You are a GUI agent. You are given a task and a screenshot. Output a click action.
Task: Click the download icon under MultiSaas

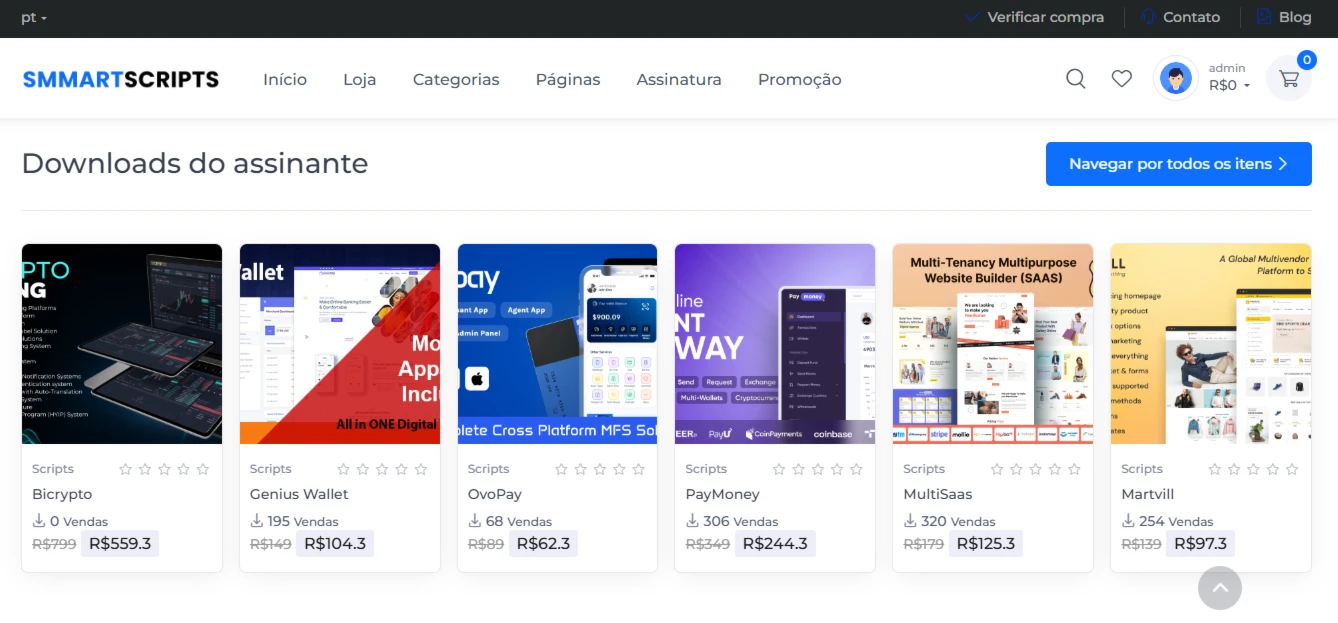[x=910, y=520]
